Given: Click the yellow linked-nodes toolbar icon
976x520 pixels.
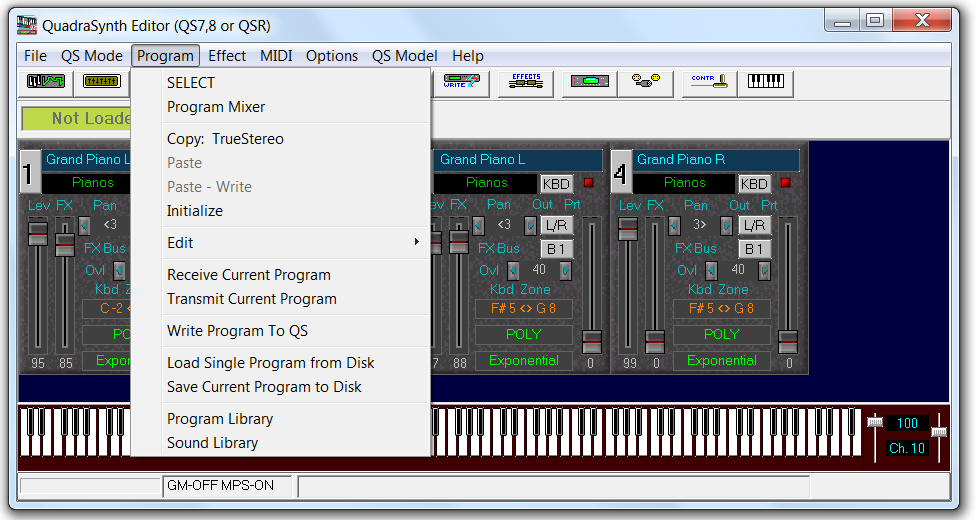Looking at the screenshot, I should click(x=645, y=83).
